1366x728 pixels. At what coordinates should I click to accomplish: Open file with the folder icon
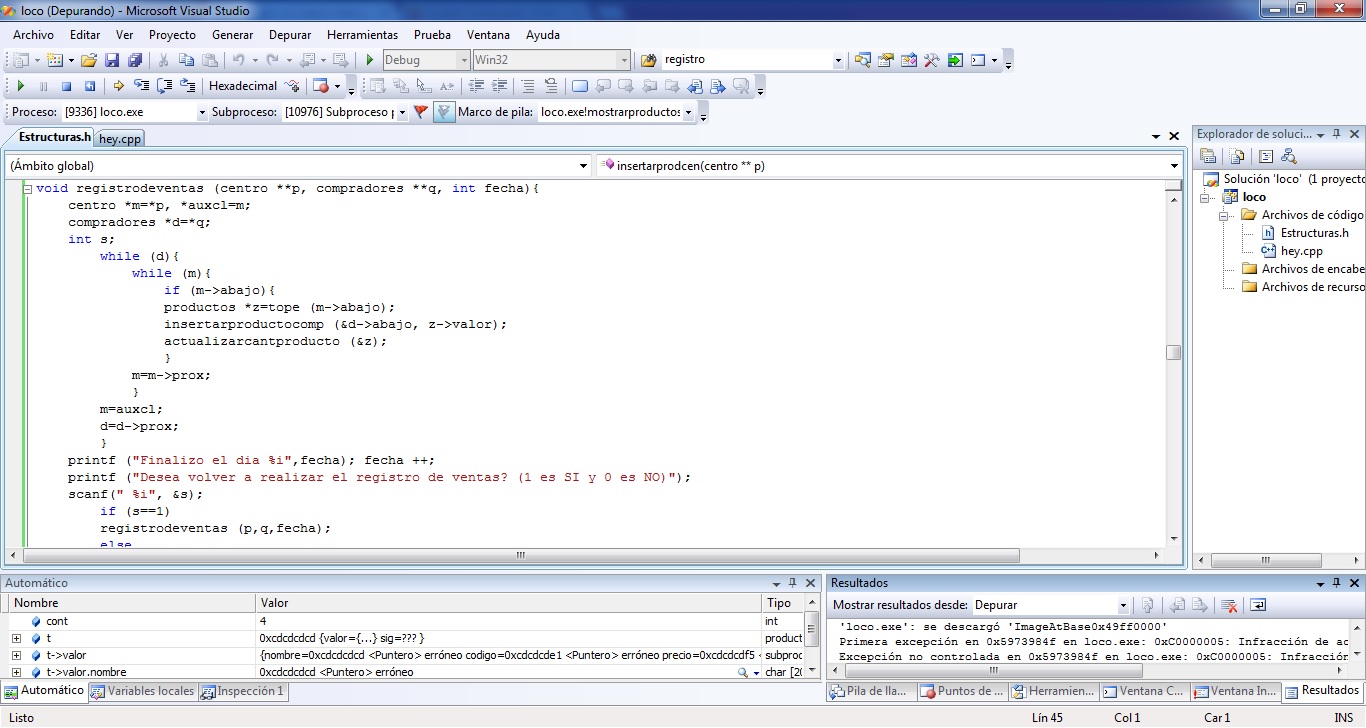pos(88,60)
